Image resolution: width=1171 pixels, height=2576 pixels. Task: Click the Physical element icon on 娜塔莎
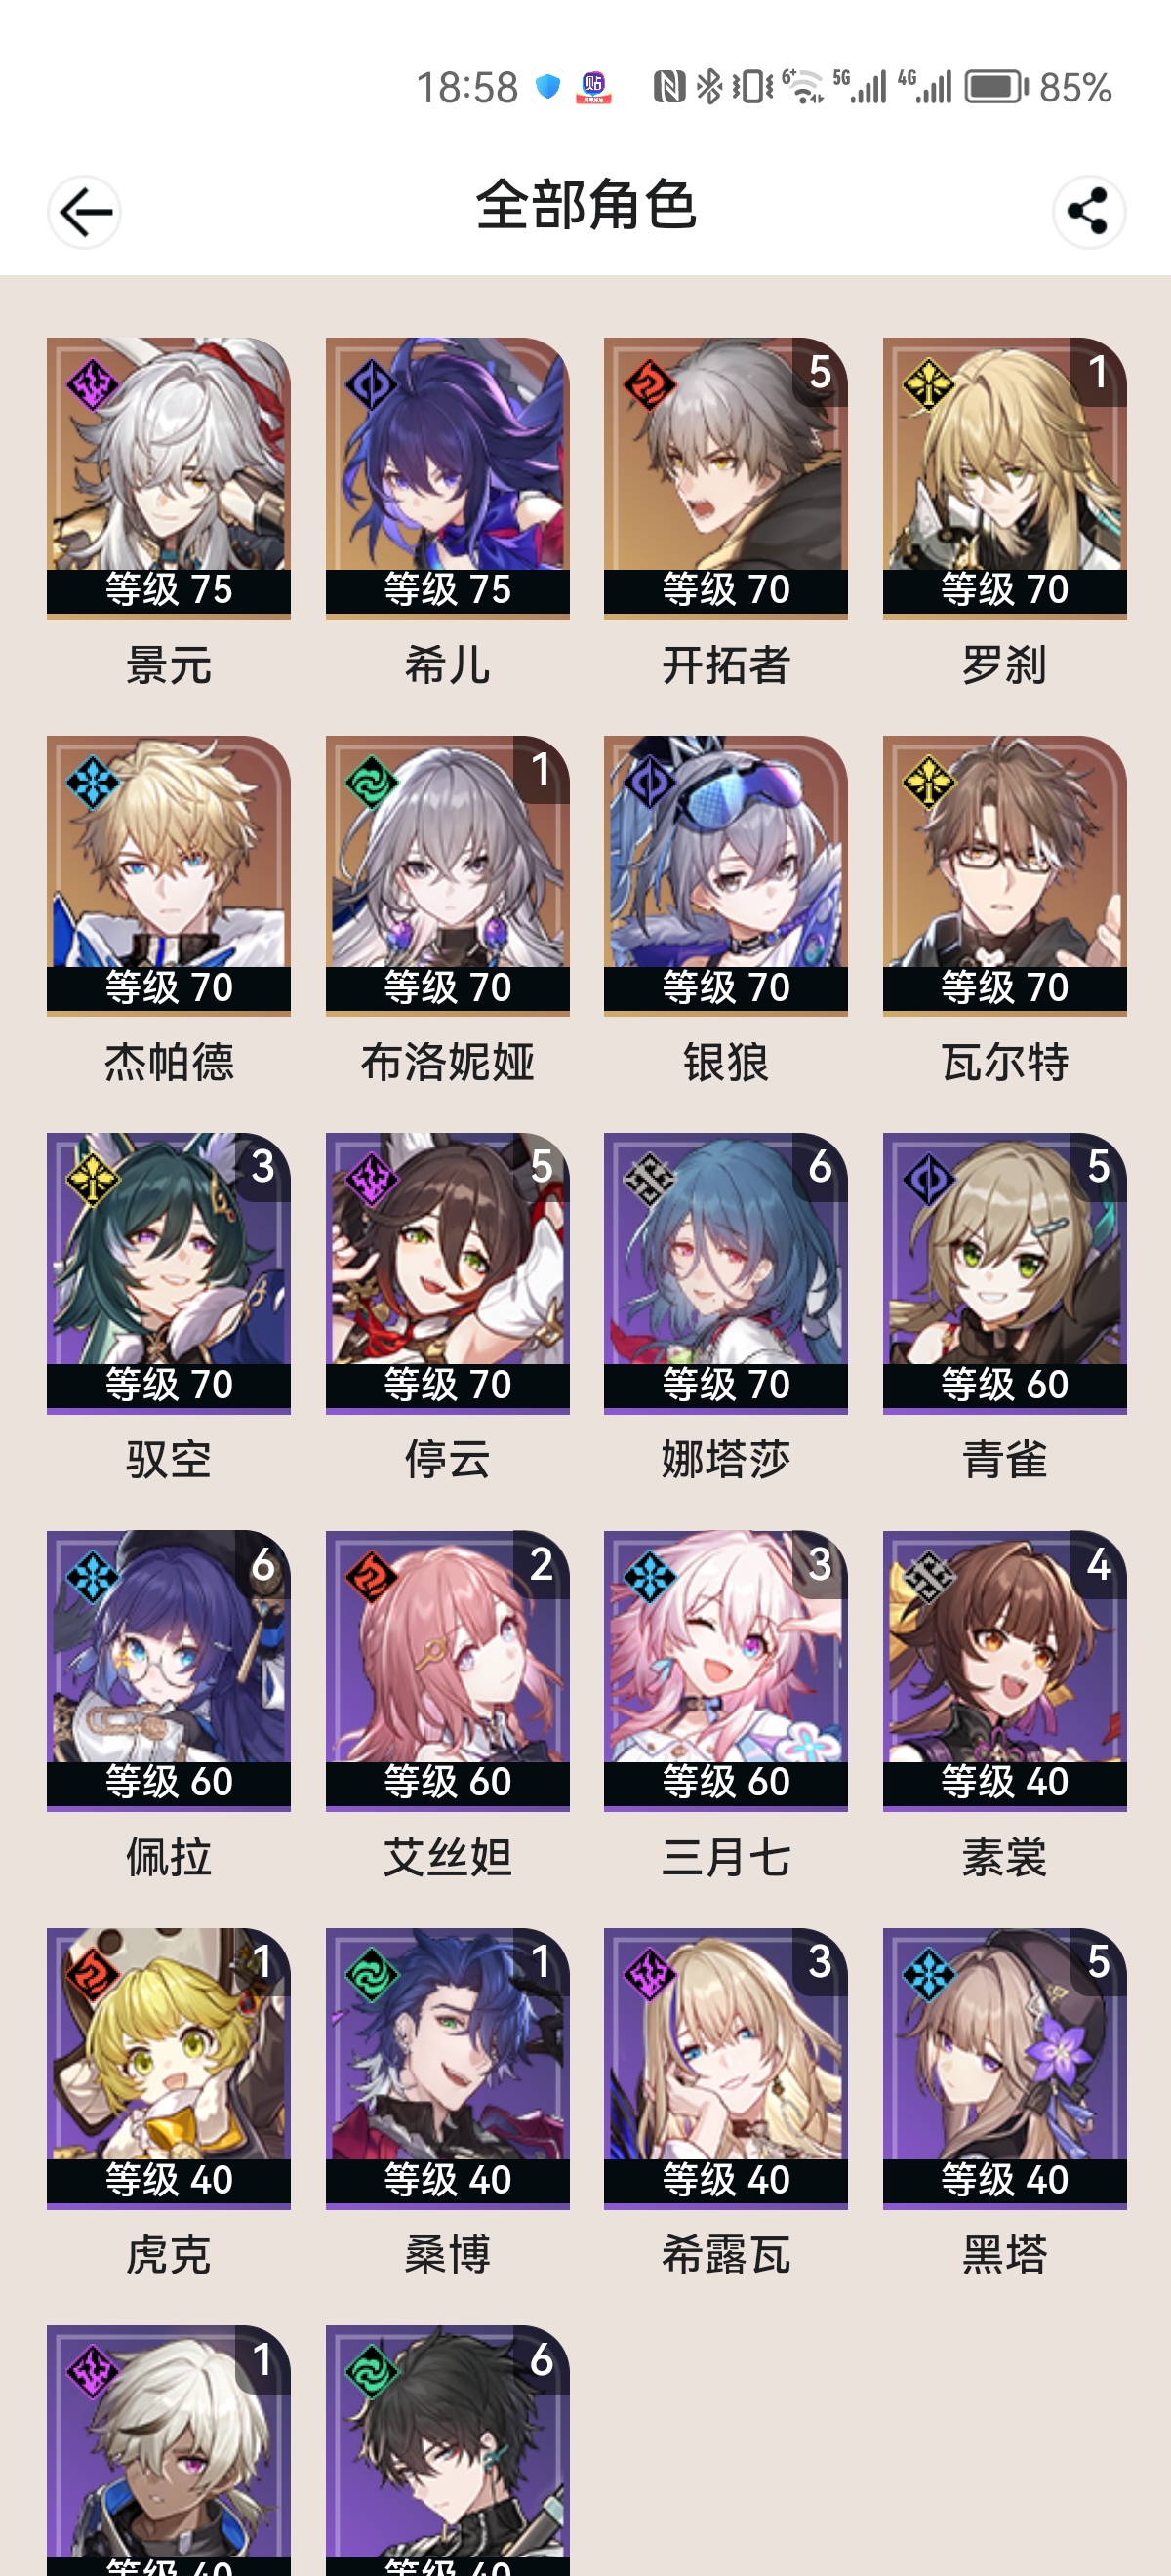650,1180
